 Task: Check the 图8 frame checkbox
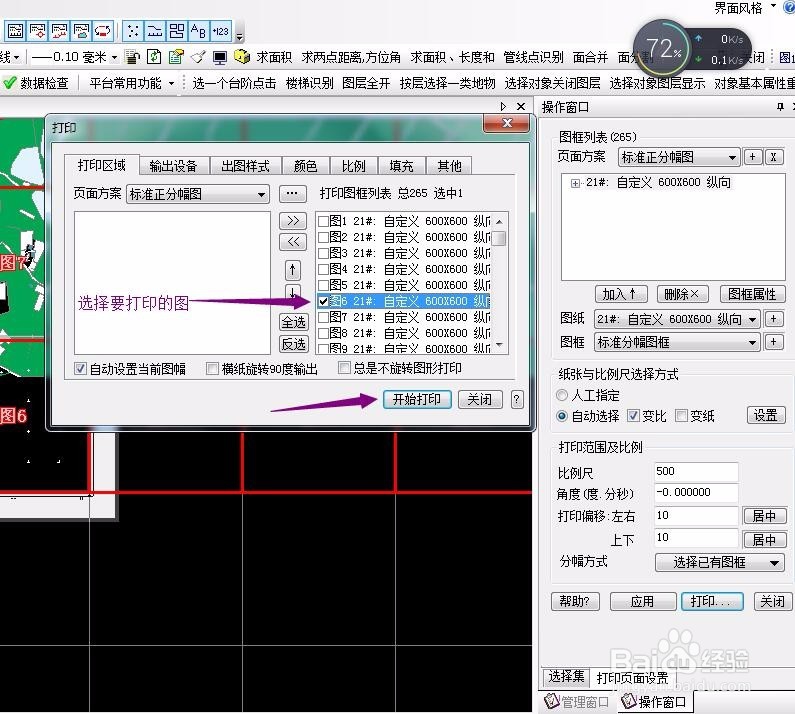pos(323,333)
